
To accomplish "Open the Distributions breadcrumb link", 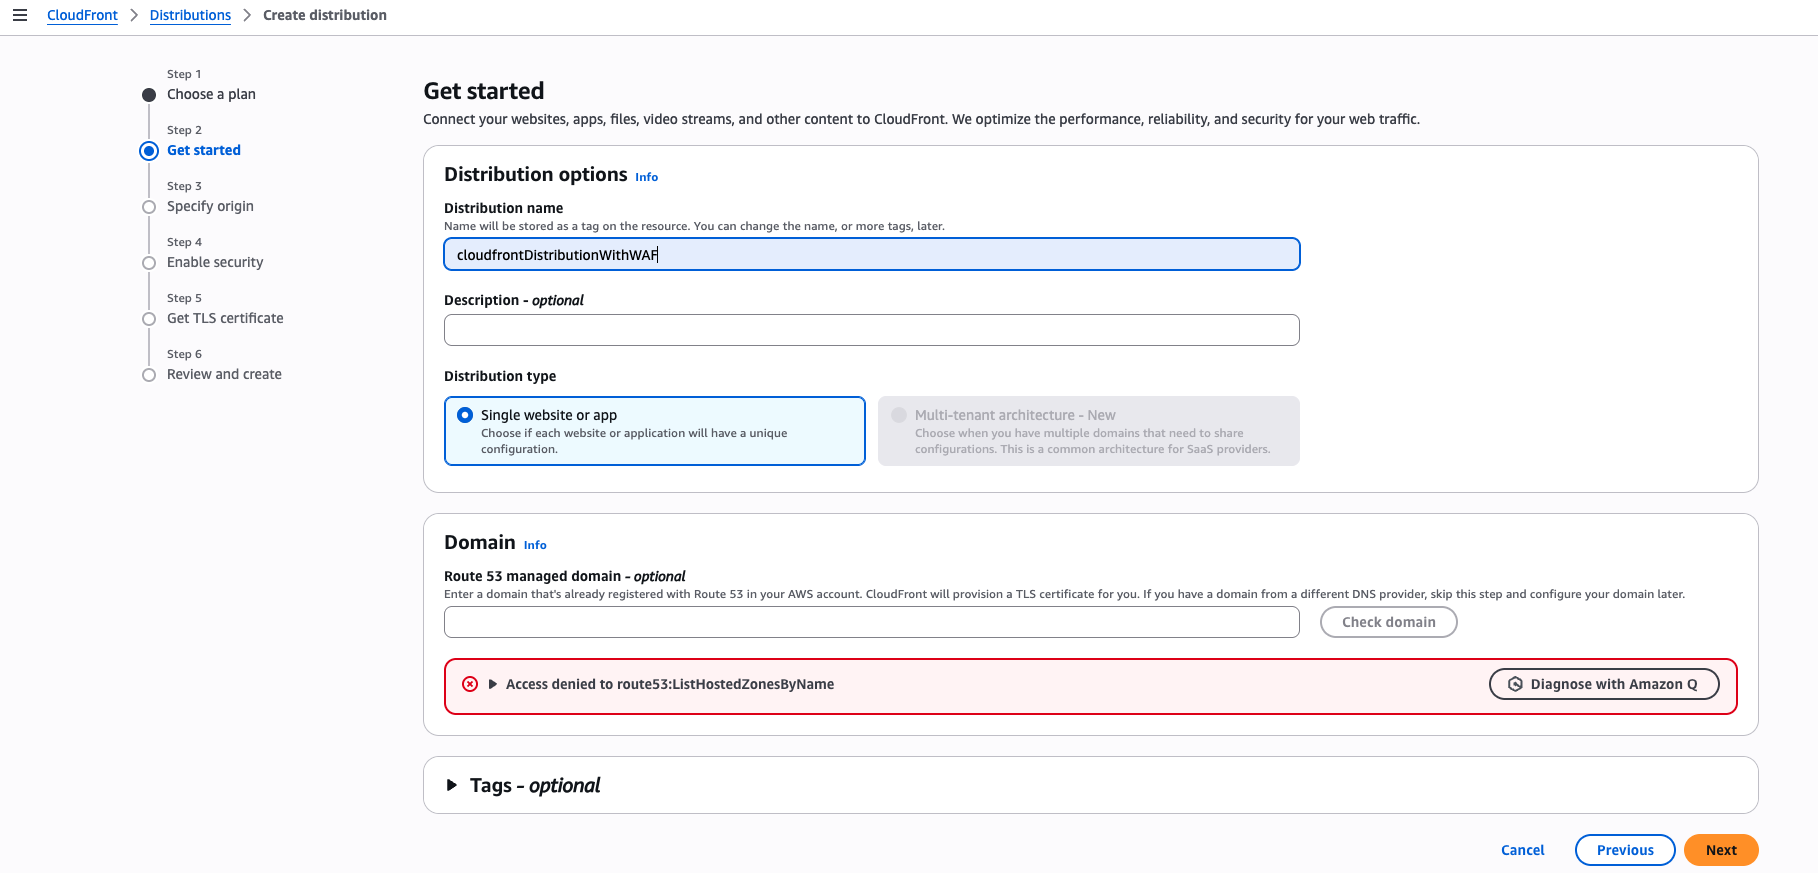I will click(x=190, y=15).
